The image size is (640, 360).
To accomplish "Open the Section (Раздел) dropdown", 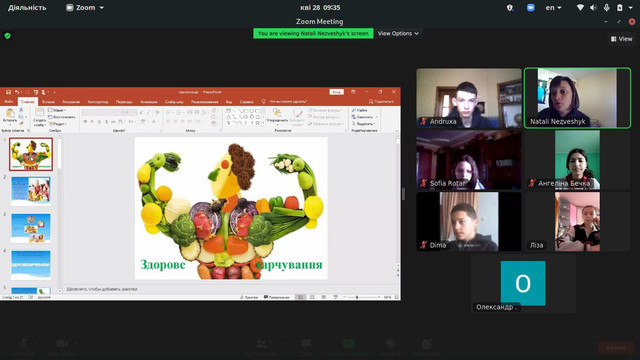I will click(x=58, y=124).
